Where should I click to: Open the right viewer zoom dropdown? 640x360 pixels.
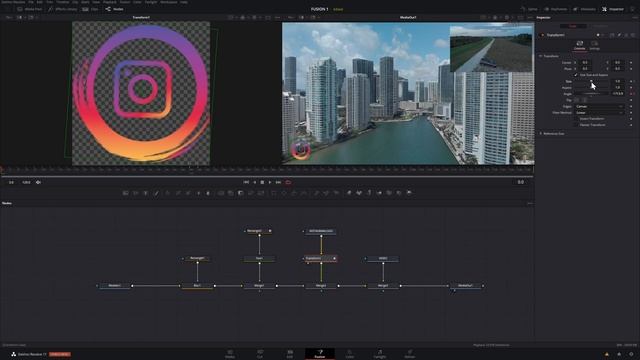[x=292, y=18]
